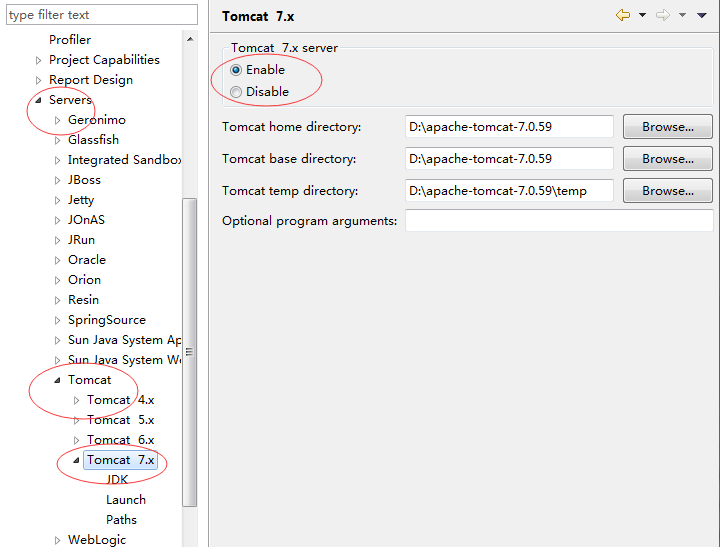
Task: Click the Tomcat home directory field
Action: tap(509, 127)
